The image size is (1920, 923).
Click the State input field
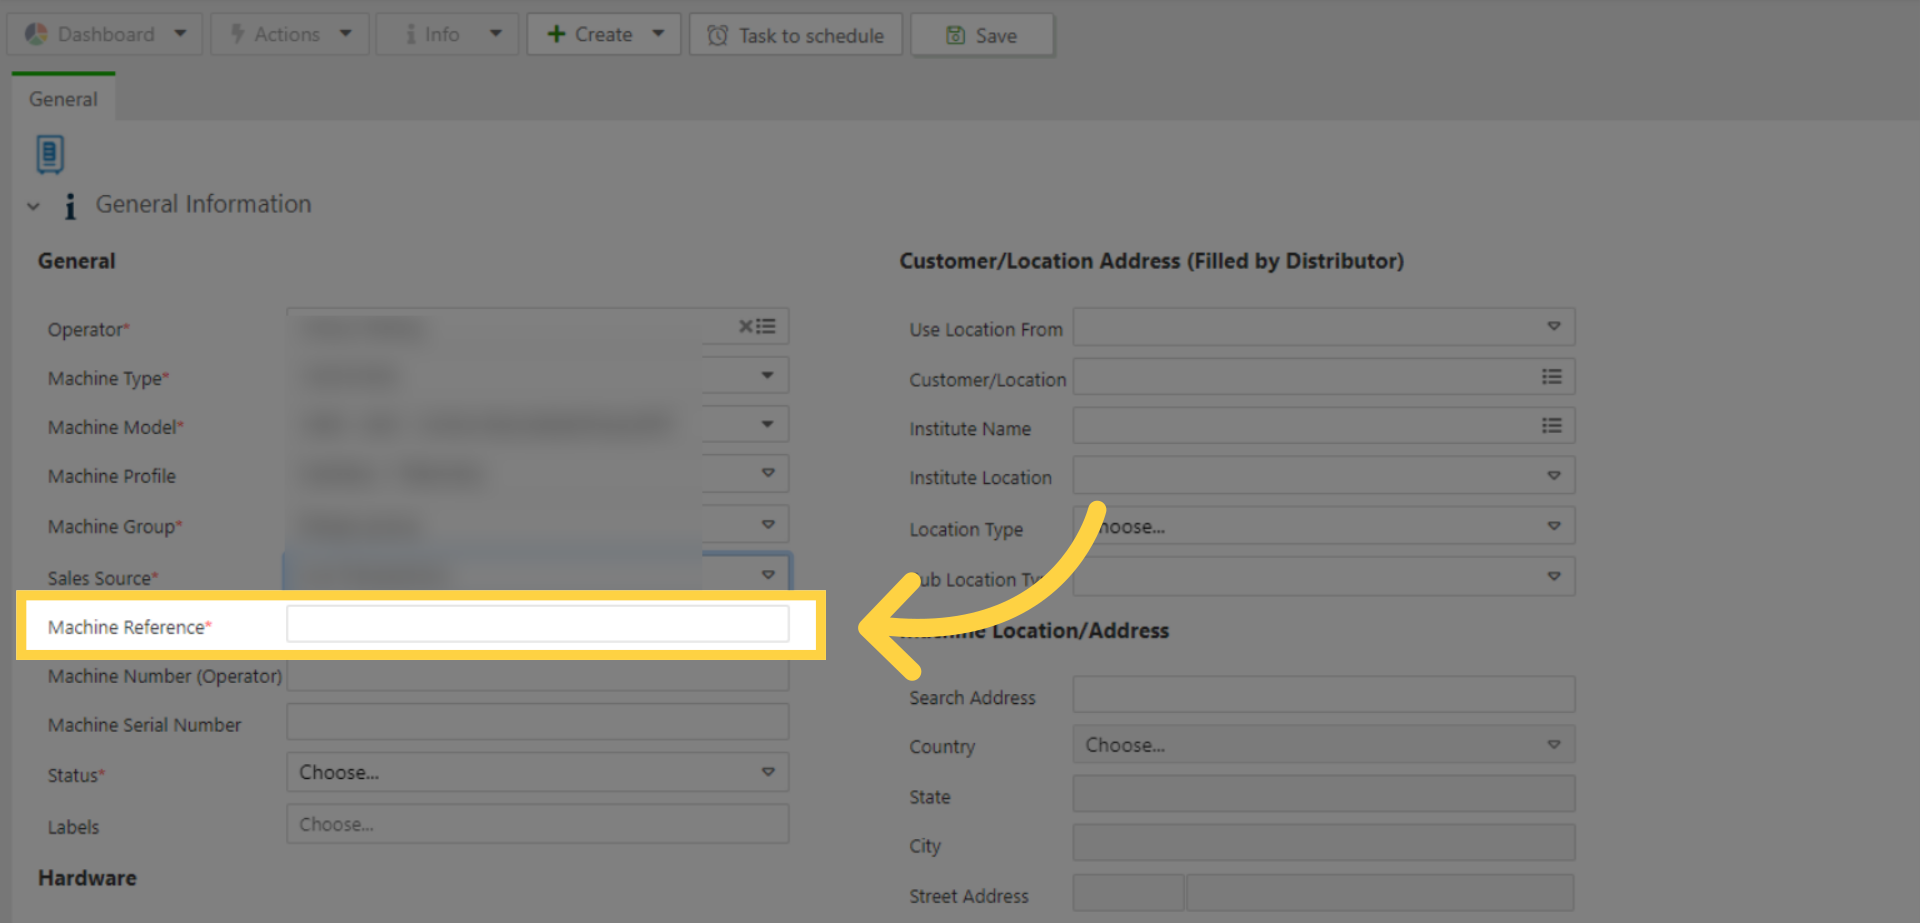1324,794
